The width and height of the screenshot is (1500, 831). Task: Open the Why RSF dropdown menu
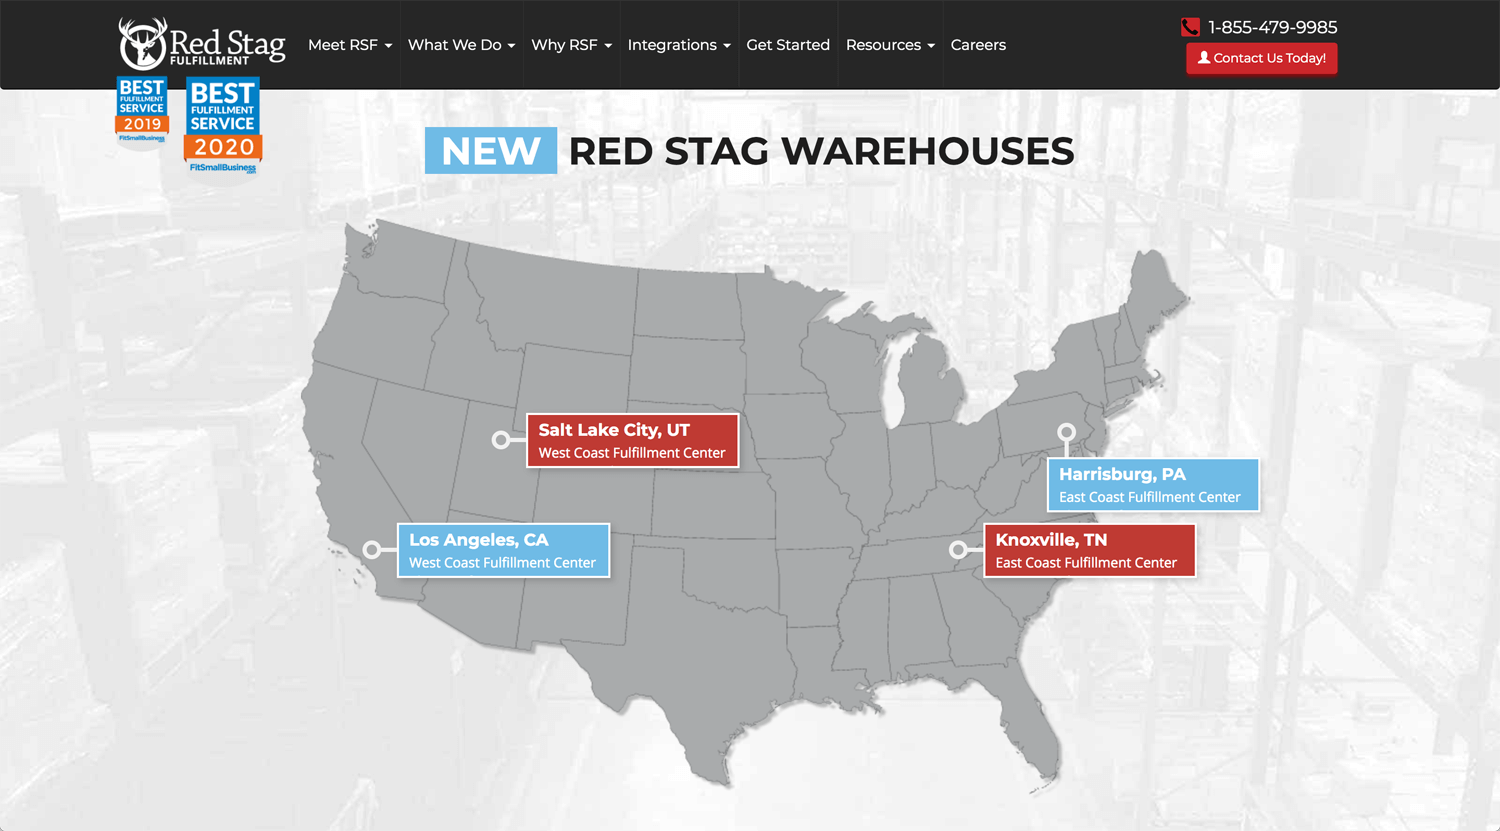571,45
